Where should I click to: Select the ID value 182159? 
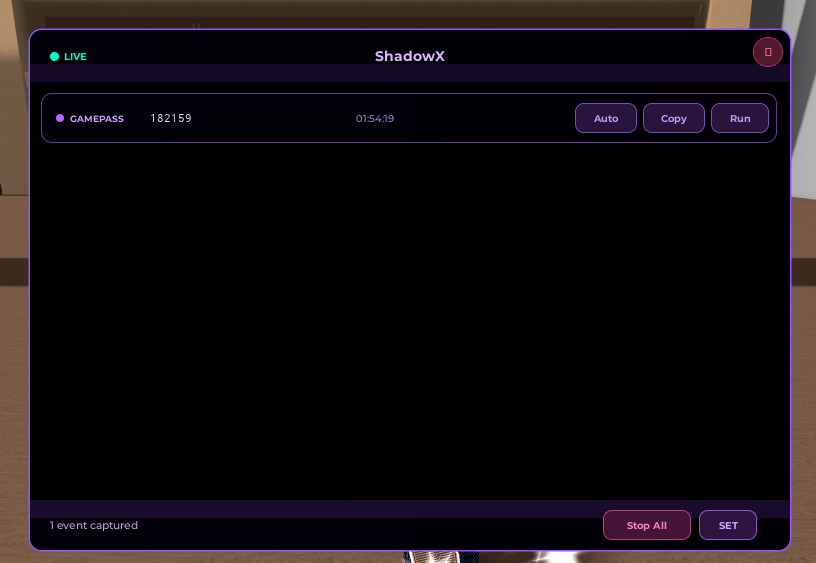171,118
